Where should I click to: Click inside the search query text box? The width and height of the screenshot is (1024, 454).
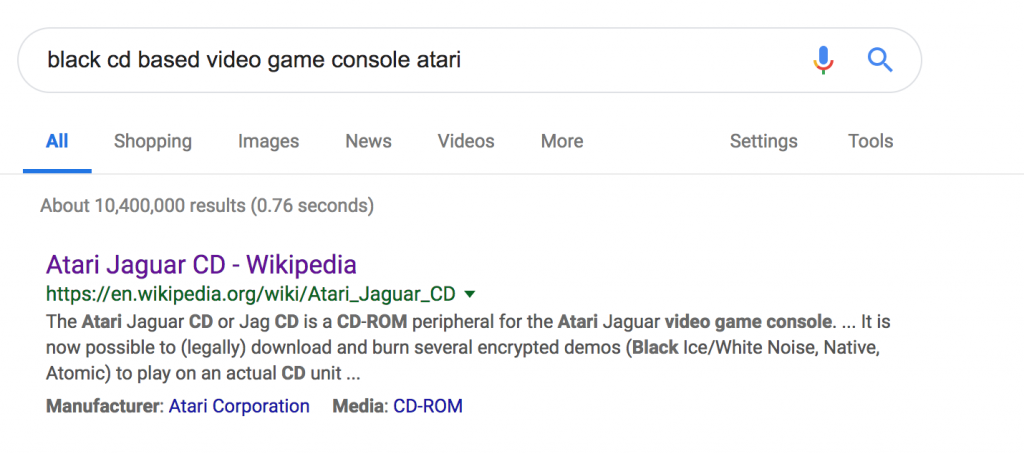tap(400, 60)
